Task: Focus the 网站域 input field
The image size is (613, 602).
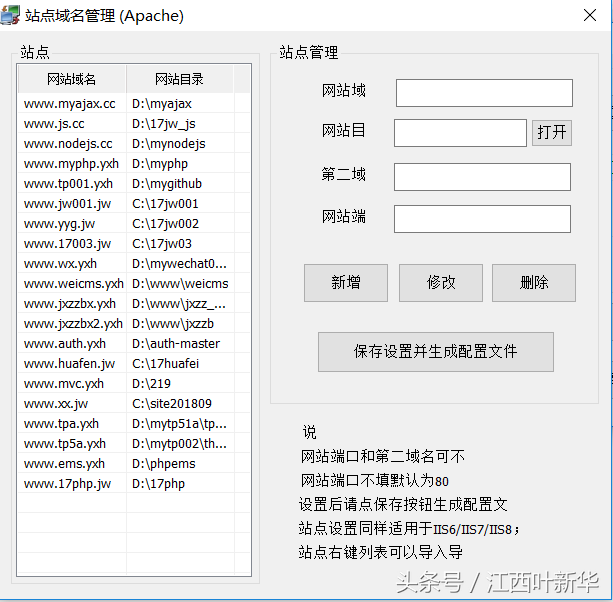Action: 484,93
